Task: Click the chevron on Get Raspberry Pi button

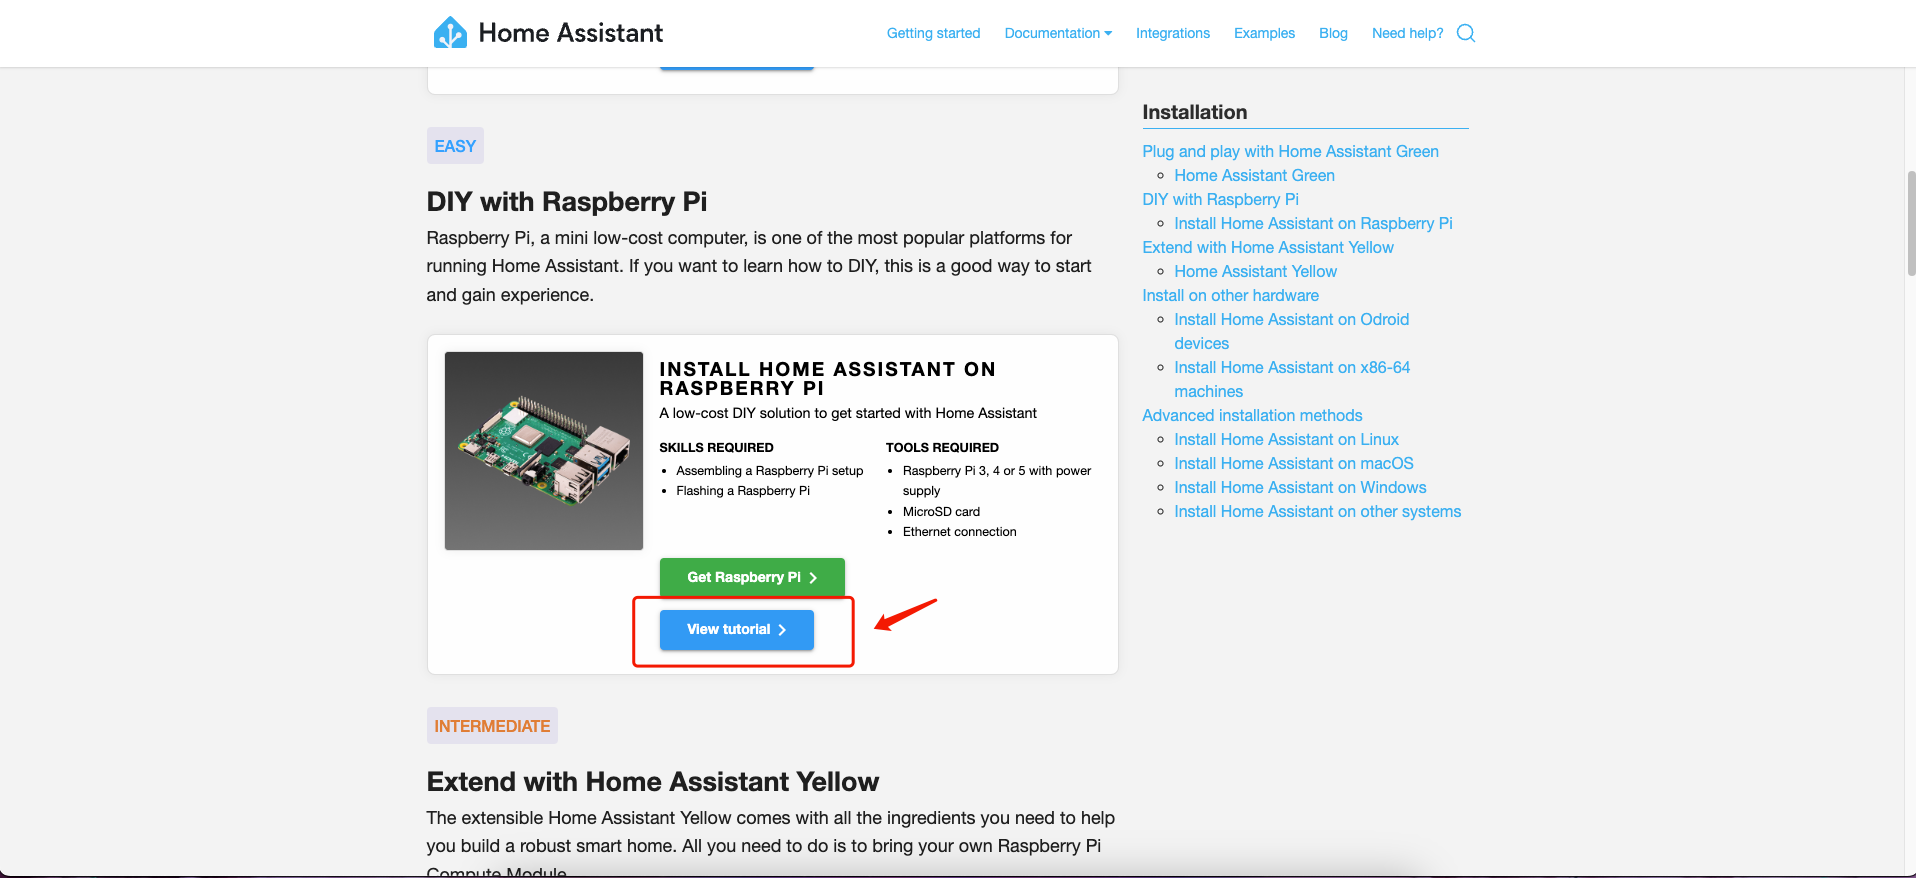Action: coord(813,578)
